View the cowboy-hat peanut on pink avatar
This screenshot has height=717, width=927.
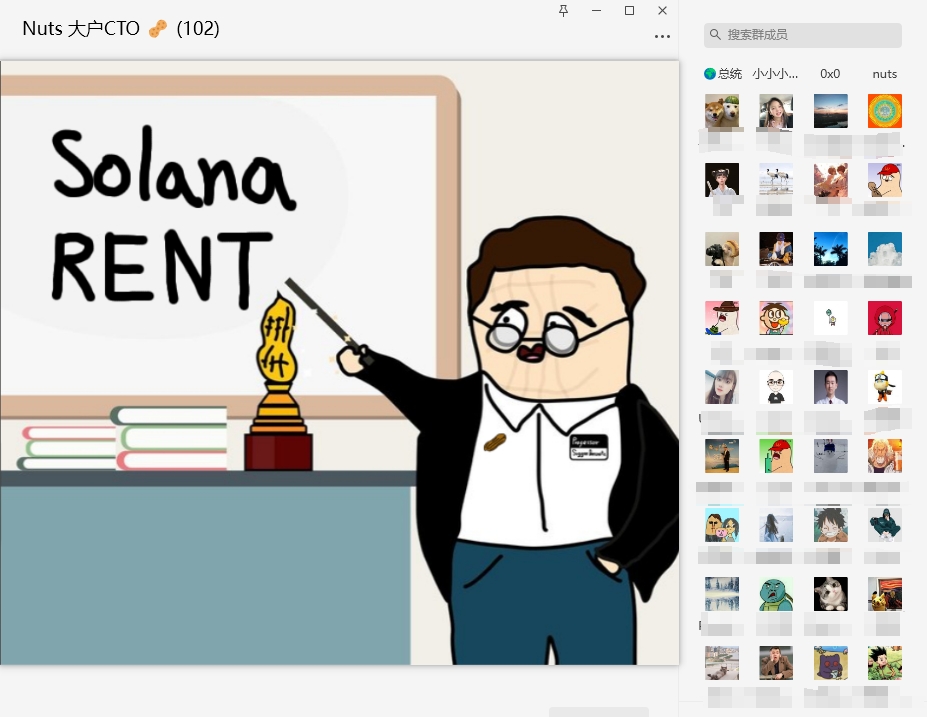tap(722, 318)
